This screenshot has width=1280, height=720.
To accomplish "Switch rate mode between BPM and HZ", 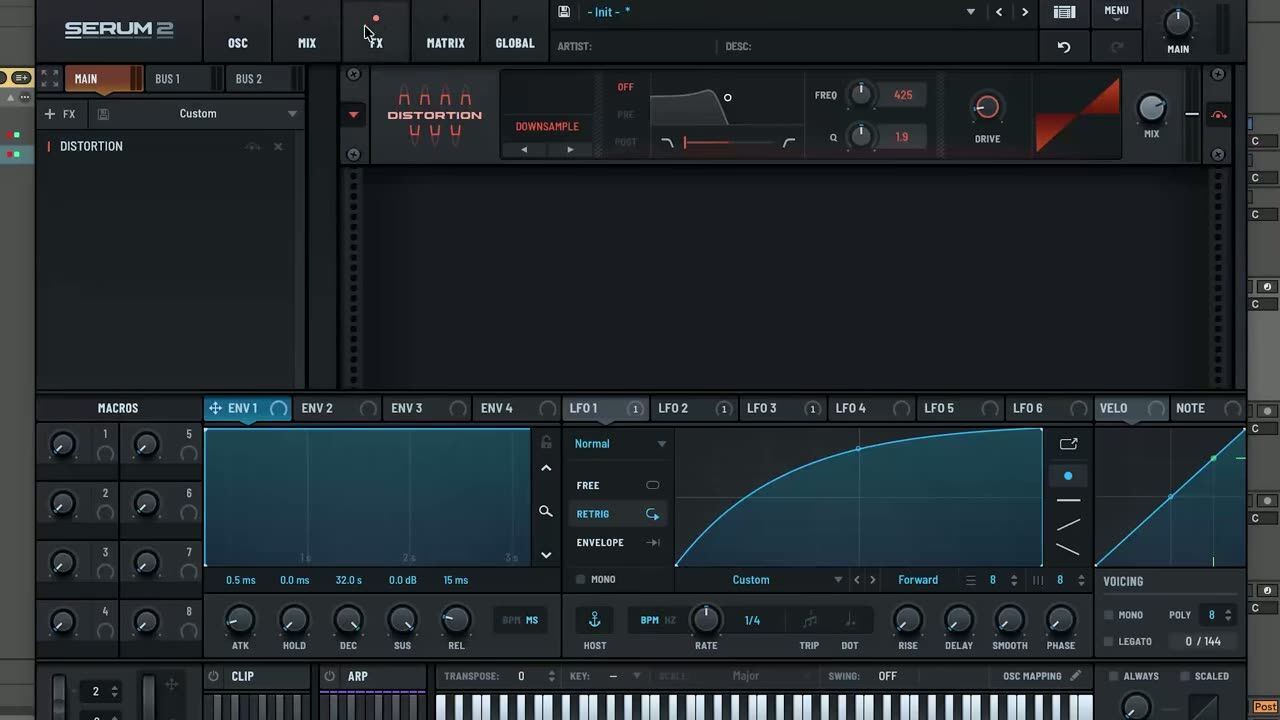I will point(658,620).
